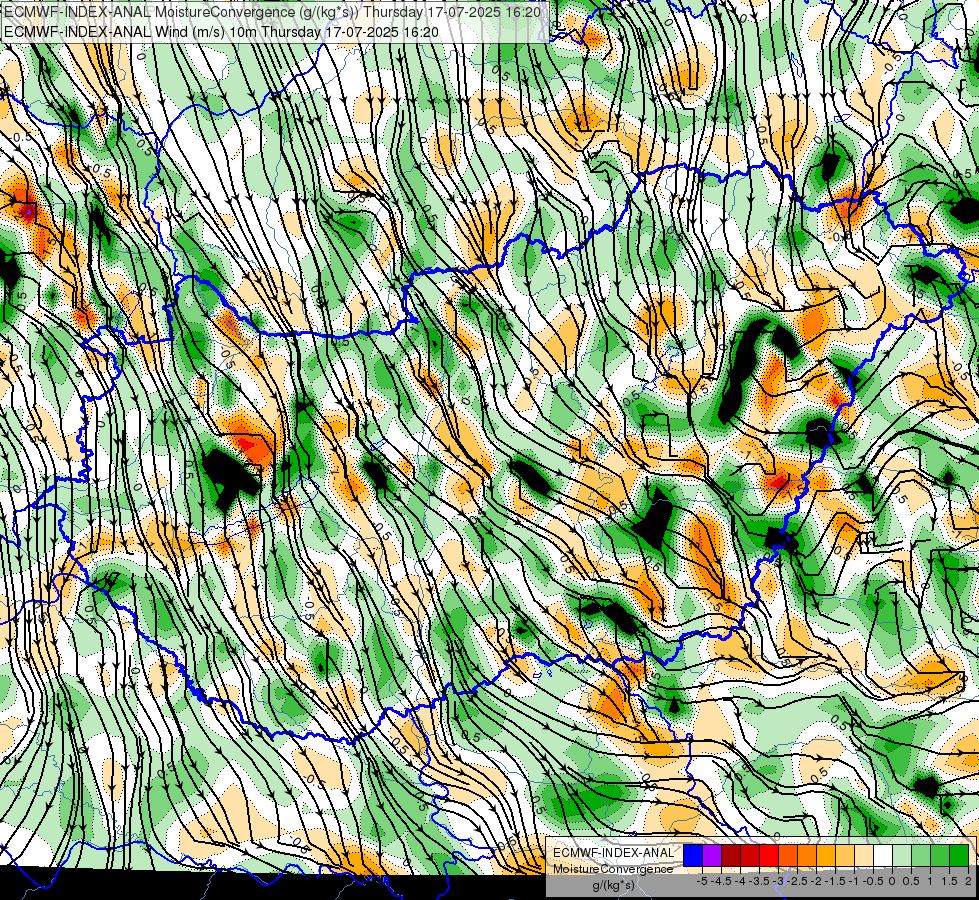Click the blue swatch in the legend

[x=693, y=855]
